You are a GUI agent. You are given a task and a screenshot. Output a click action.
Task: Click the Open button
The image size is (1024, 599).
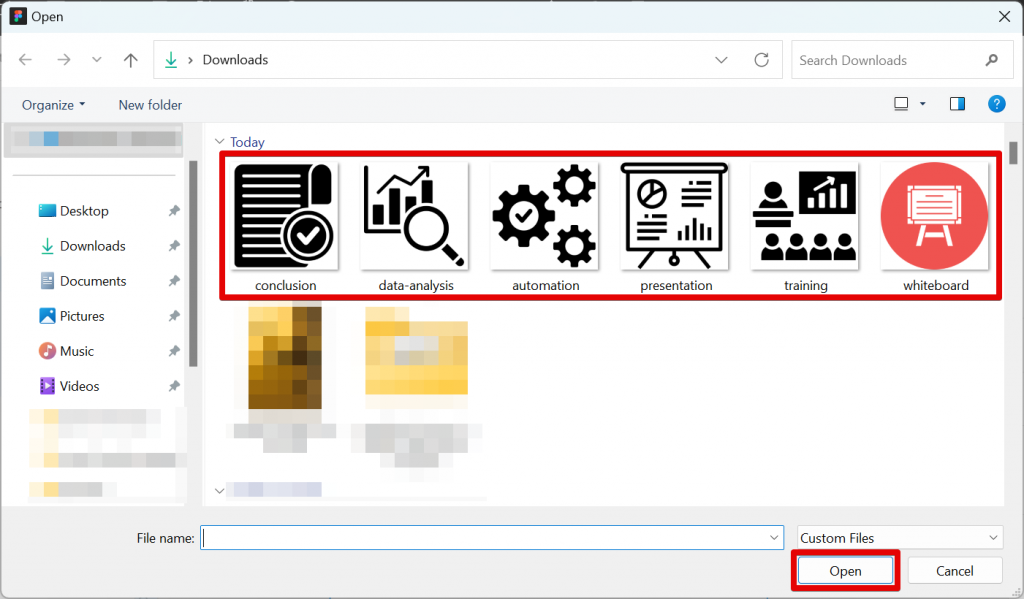[845, 570]
